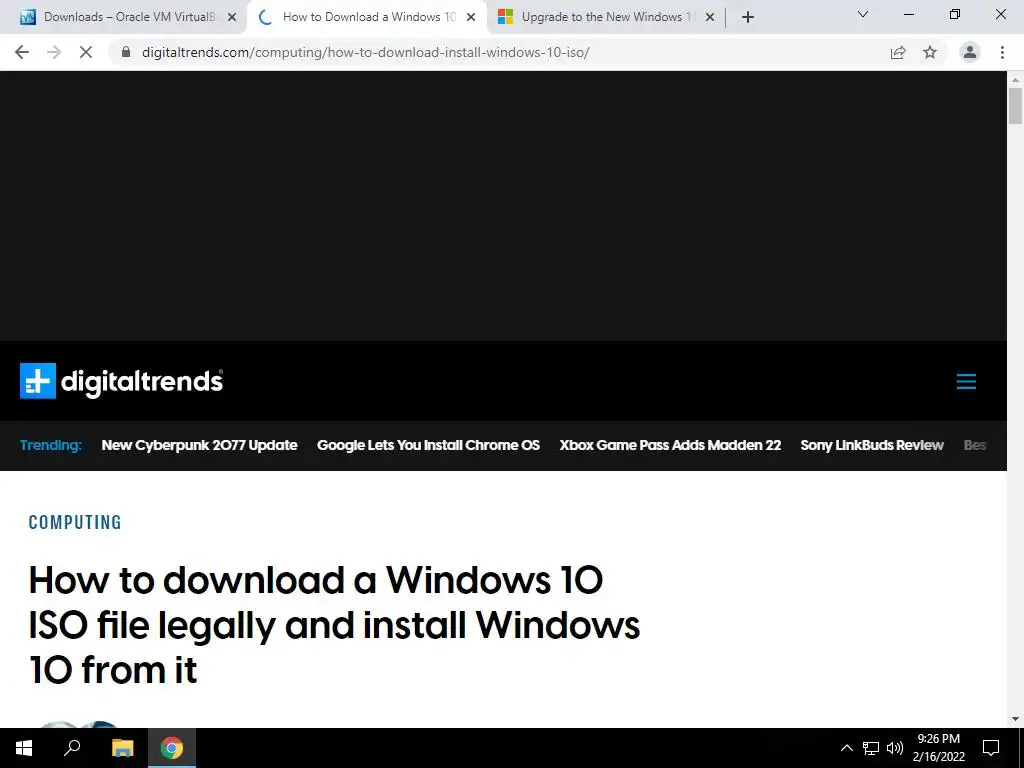Image resolution: width=1024 pixels, height=768 pixels.
Task: Open File Explorer from taskbar
Action: click(122, 748)
